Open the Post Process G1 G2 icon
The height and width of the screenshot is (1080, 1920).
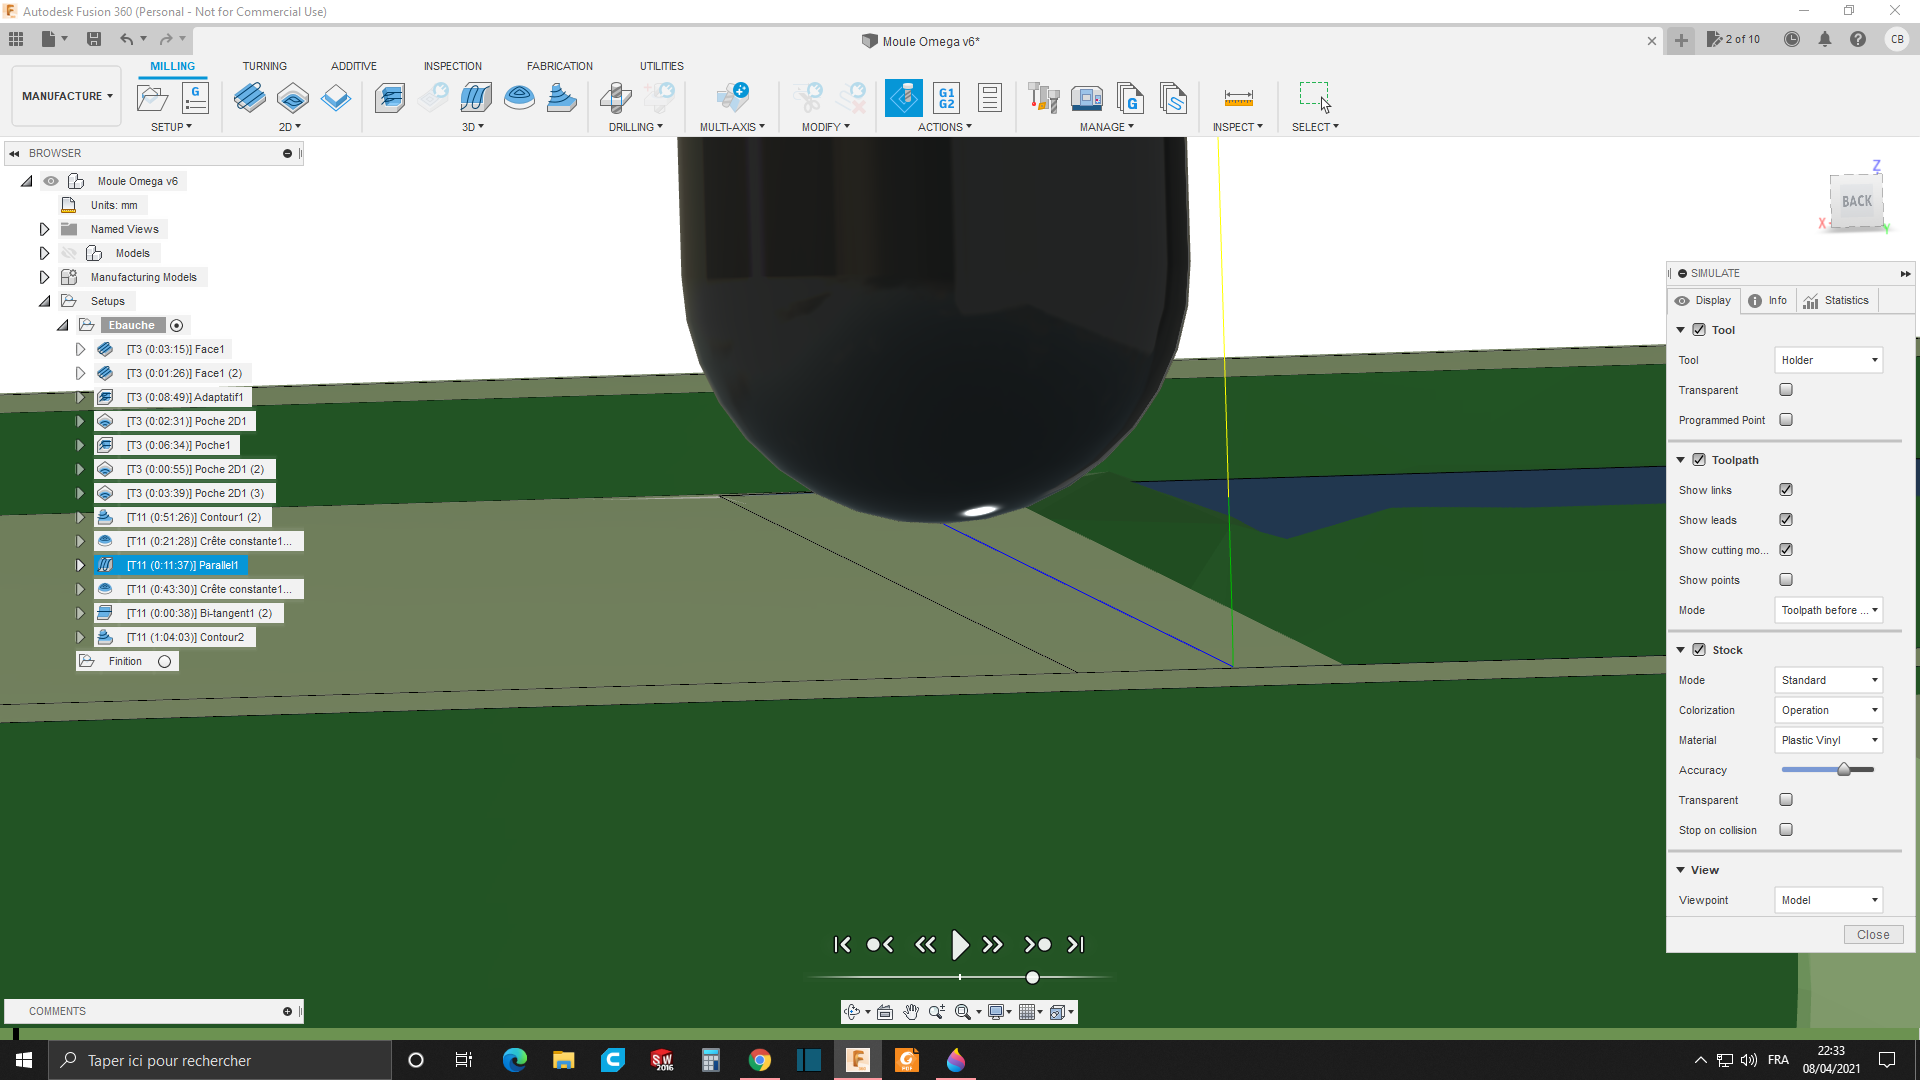pos(947,98)
